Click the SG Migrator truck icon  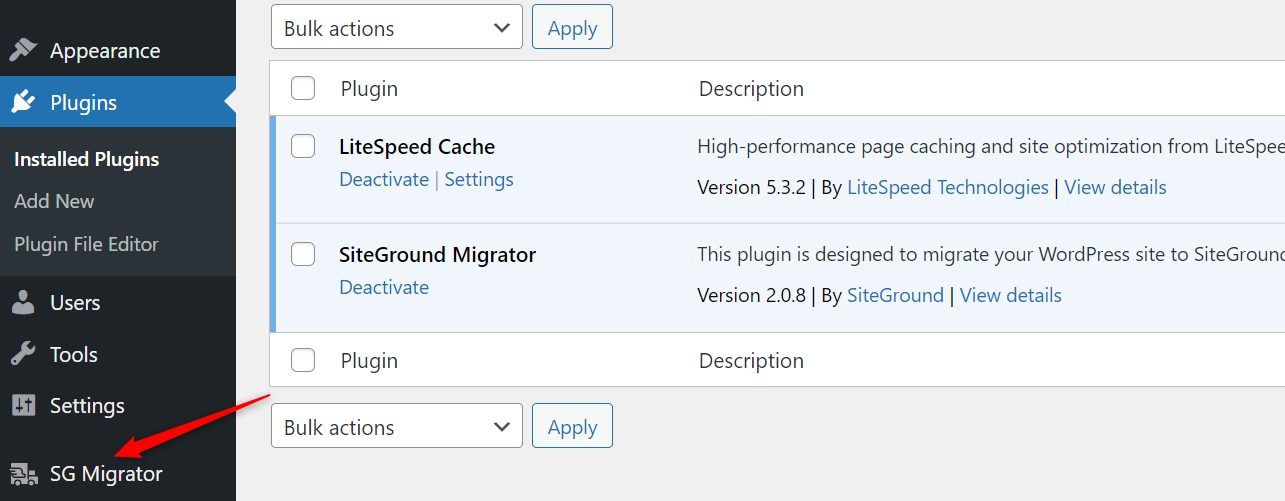[23, 473]
